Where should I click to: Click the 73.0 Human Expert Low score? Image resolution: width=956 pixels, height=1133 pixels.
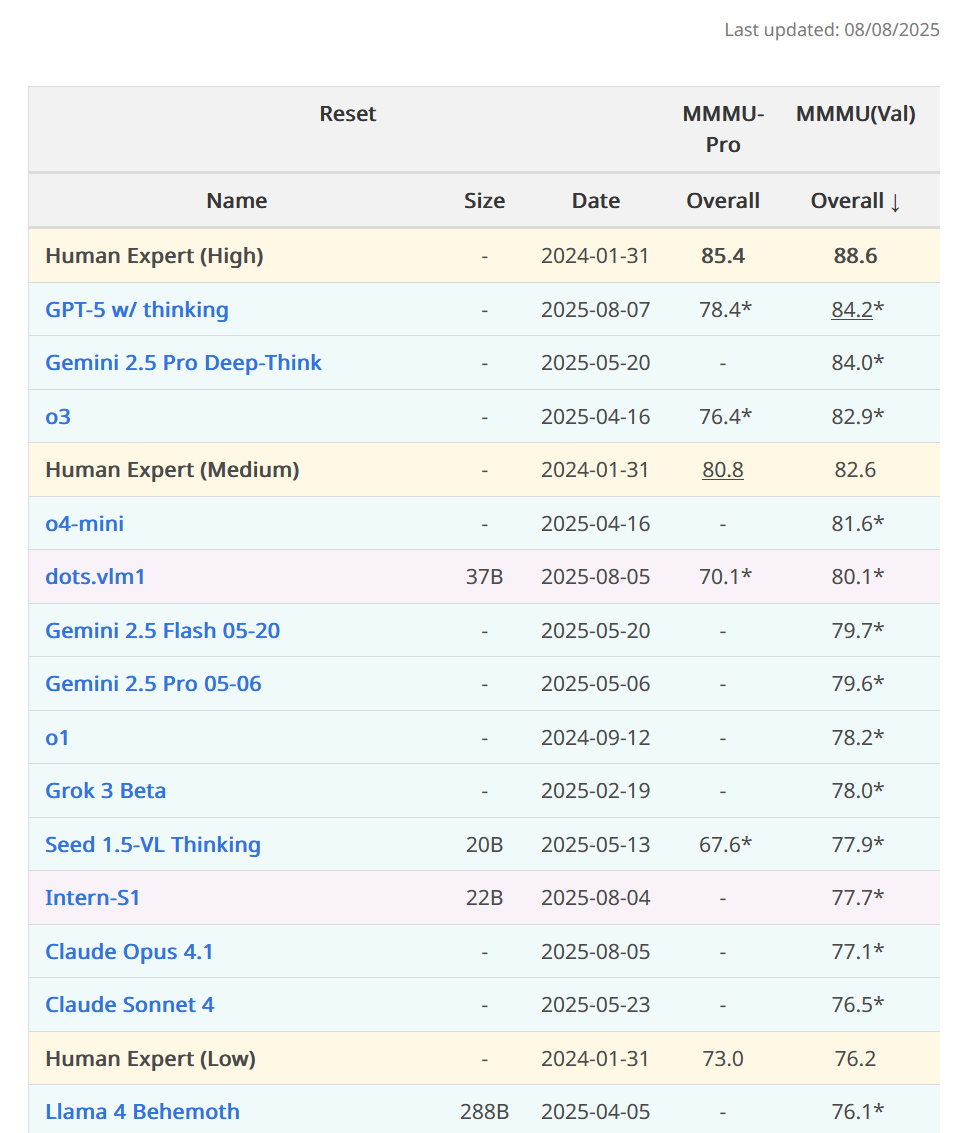click(723, 1059)
